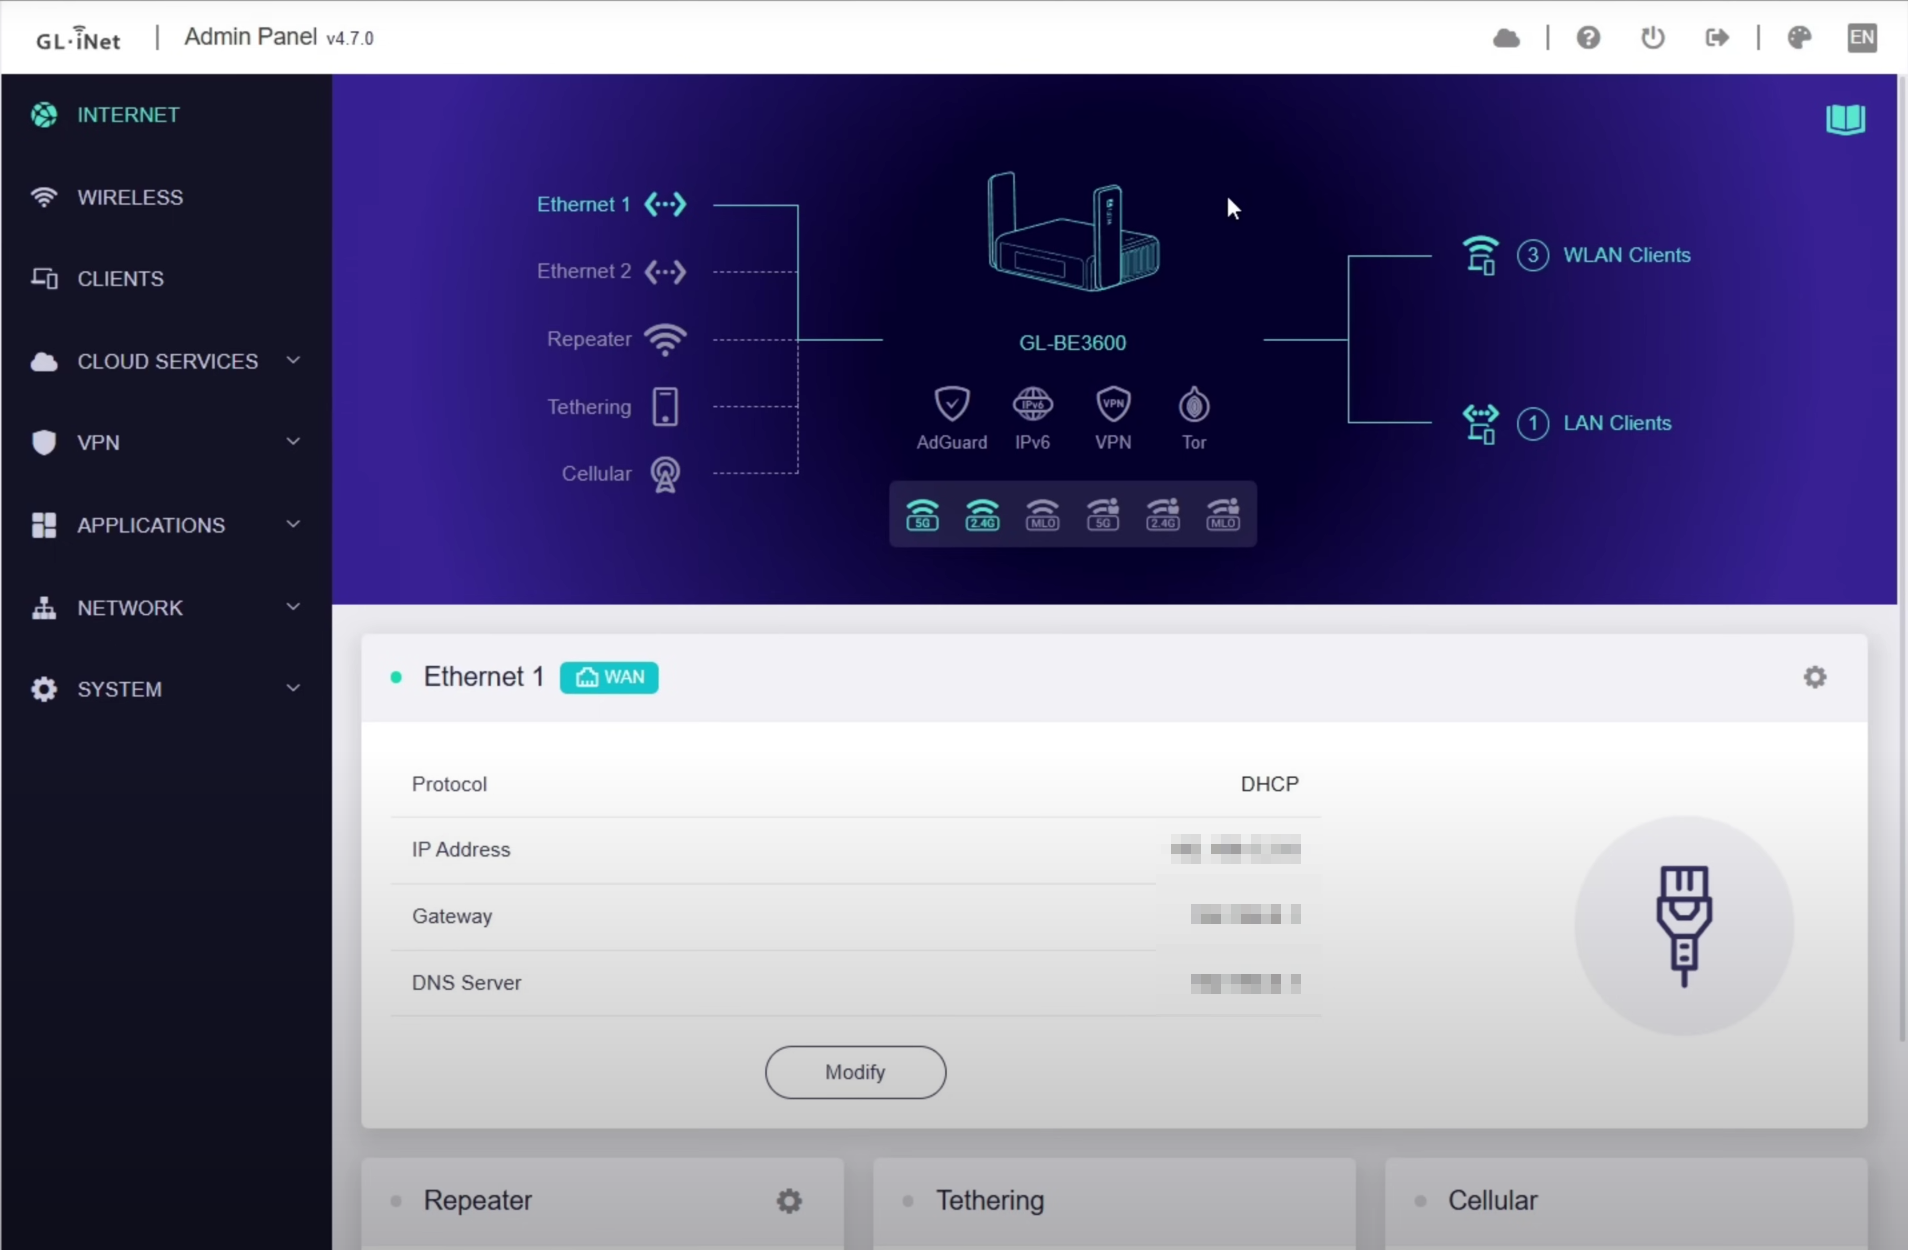Viewport: 1908px width, 1250px height.
Task: Open the help question mark icon
Action: (1588, 38)
